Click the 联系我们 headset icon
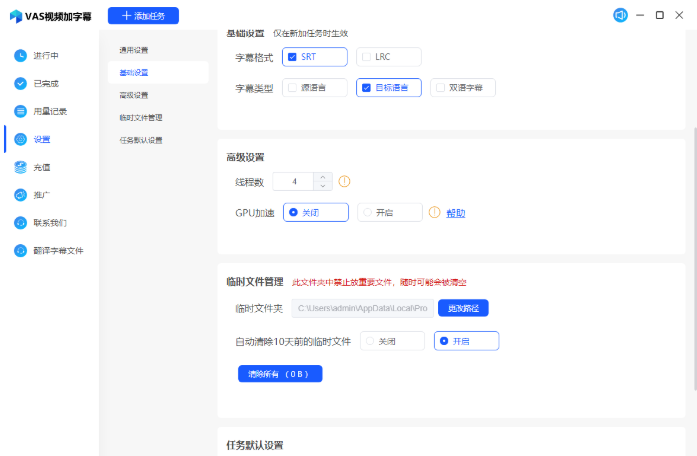This screenshot has width=697, height=456. click(x=20, y=223)
